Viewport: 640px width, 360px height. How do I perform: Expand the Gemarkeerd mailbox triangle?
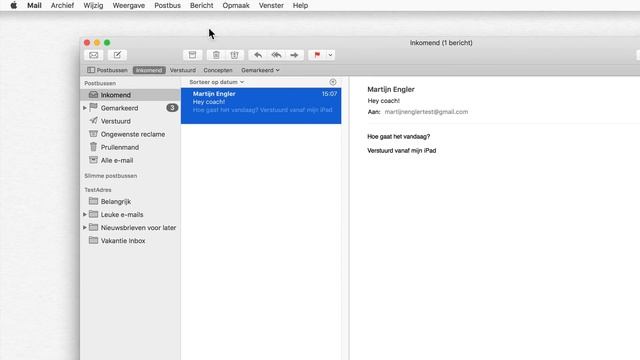click(85, 108)
